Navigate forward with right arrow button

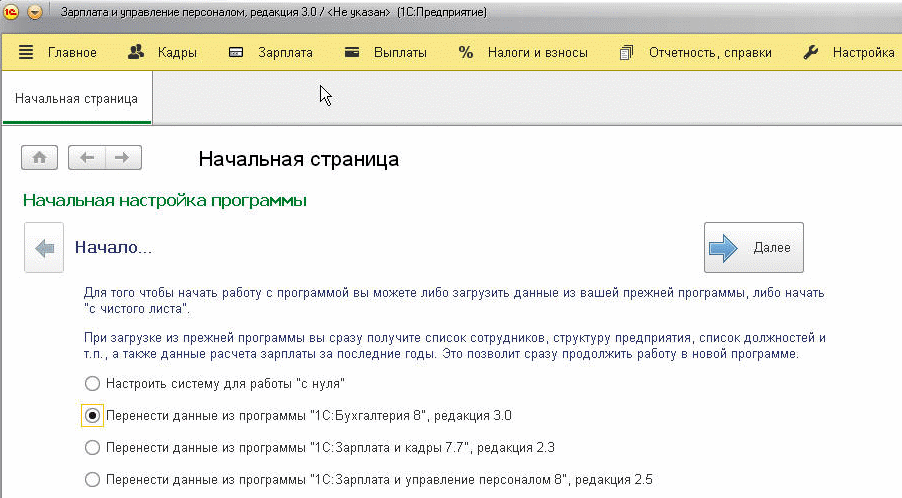pyautogui.click(x=123, y=158)
